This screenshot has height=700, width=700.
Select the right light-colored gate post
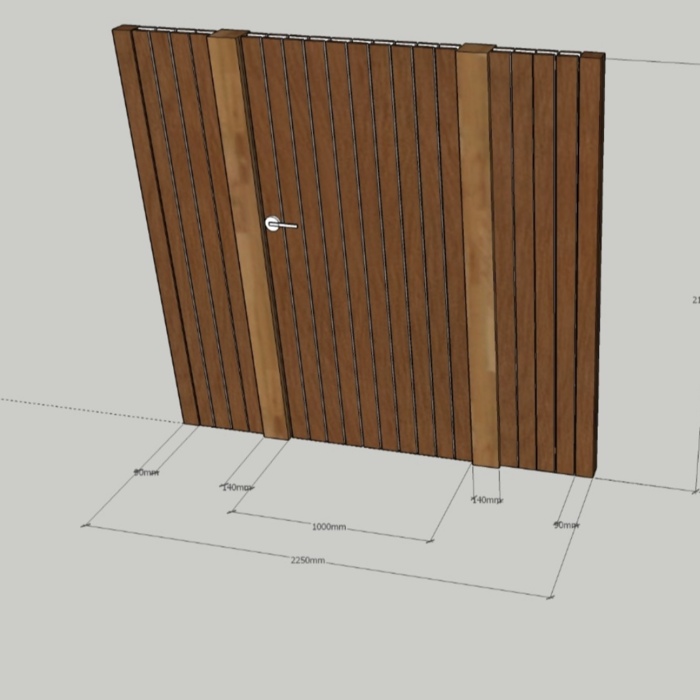pos(478,260)
